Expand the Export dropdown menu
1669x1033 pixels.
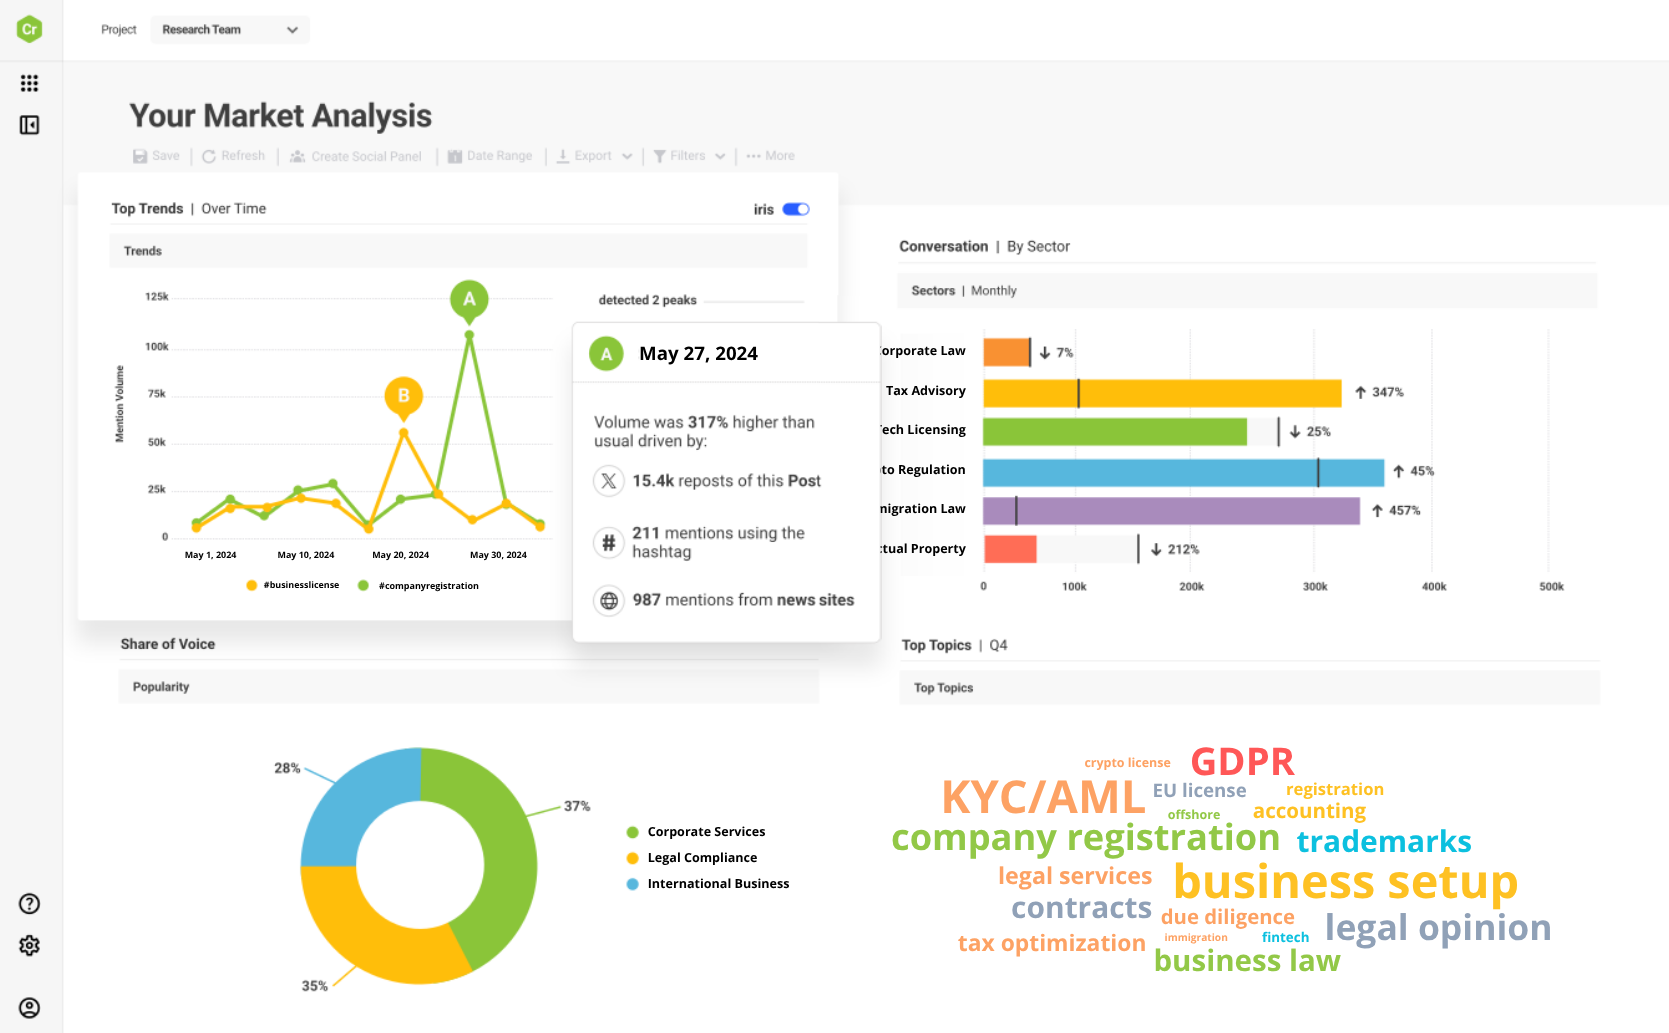click(595, 156)
